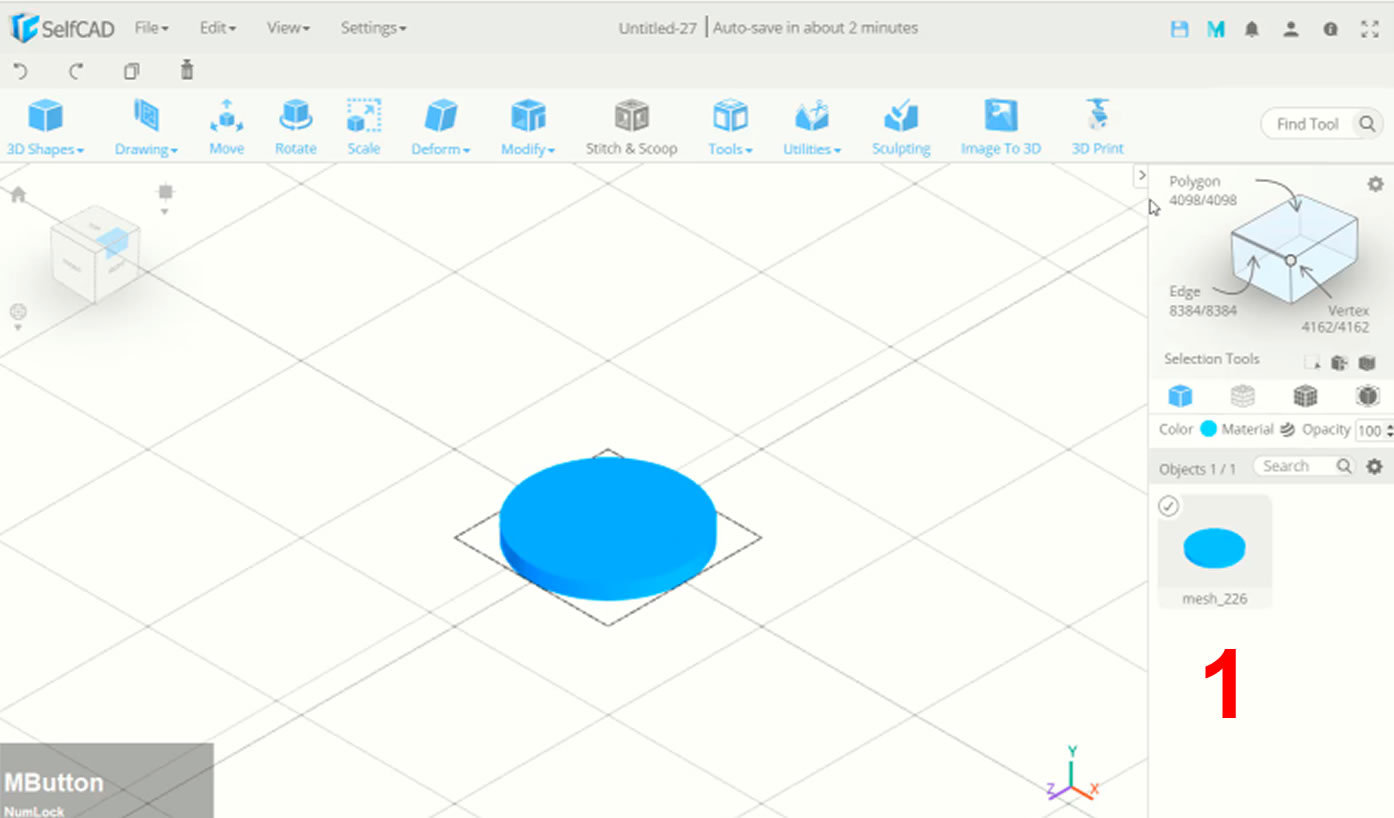Click the mesh_226 object name
This screenshot has height=818, width=1394.
(x=1214, y=599)
